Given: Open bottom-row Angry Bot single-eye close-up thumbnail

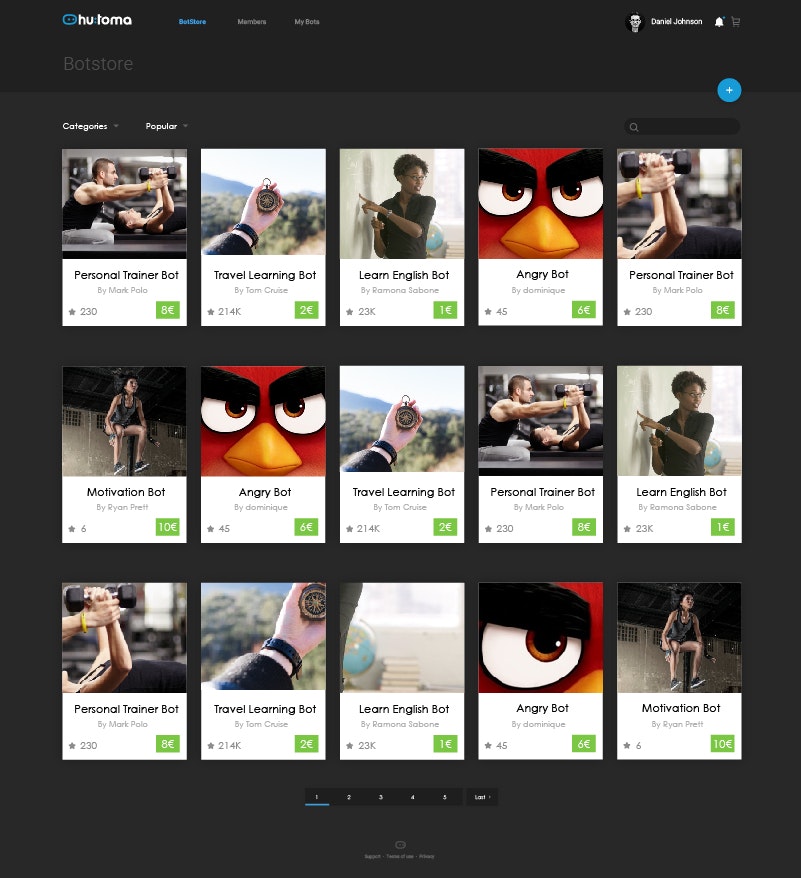Looking at the screenshot, I should 541,638.
